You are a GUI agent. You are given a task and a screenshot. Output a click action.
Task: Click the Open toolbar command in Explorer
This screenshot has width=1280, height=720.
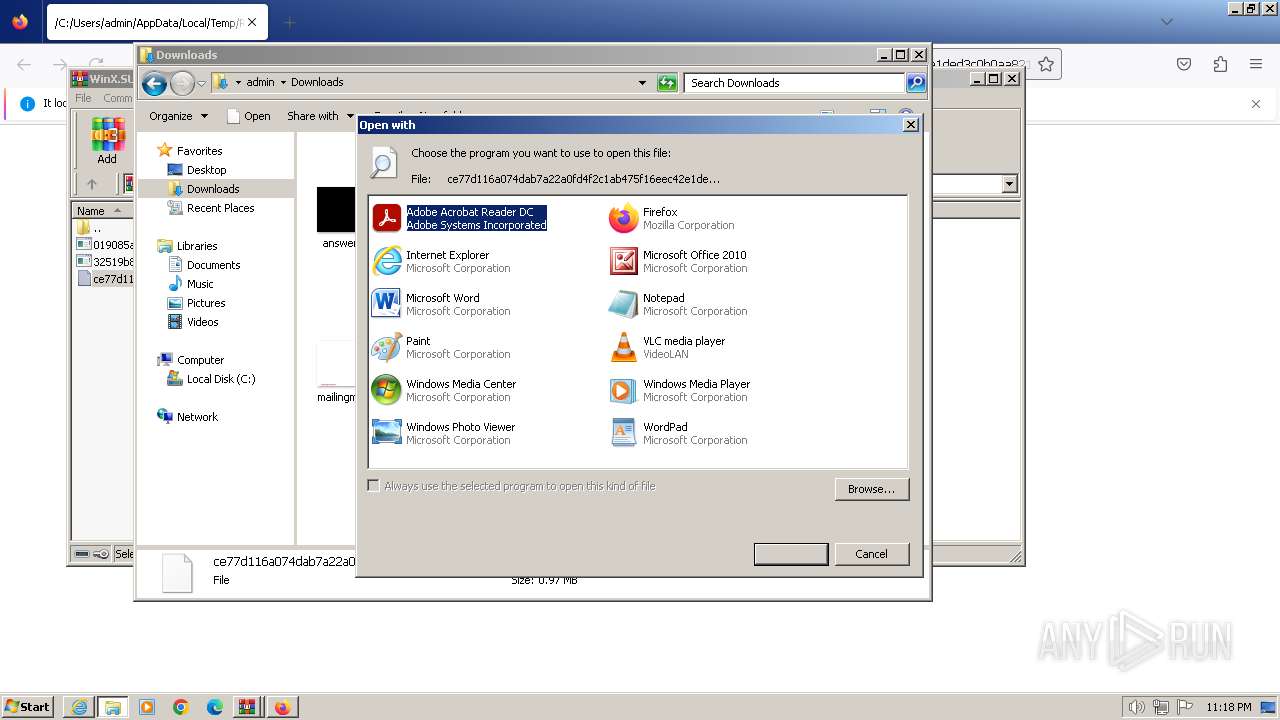(x=249, y=116)
